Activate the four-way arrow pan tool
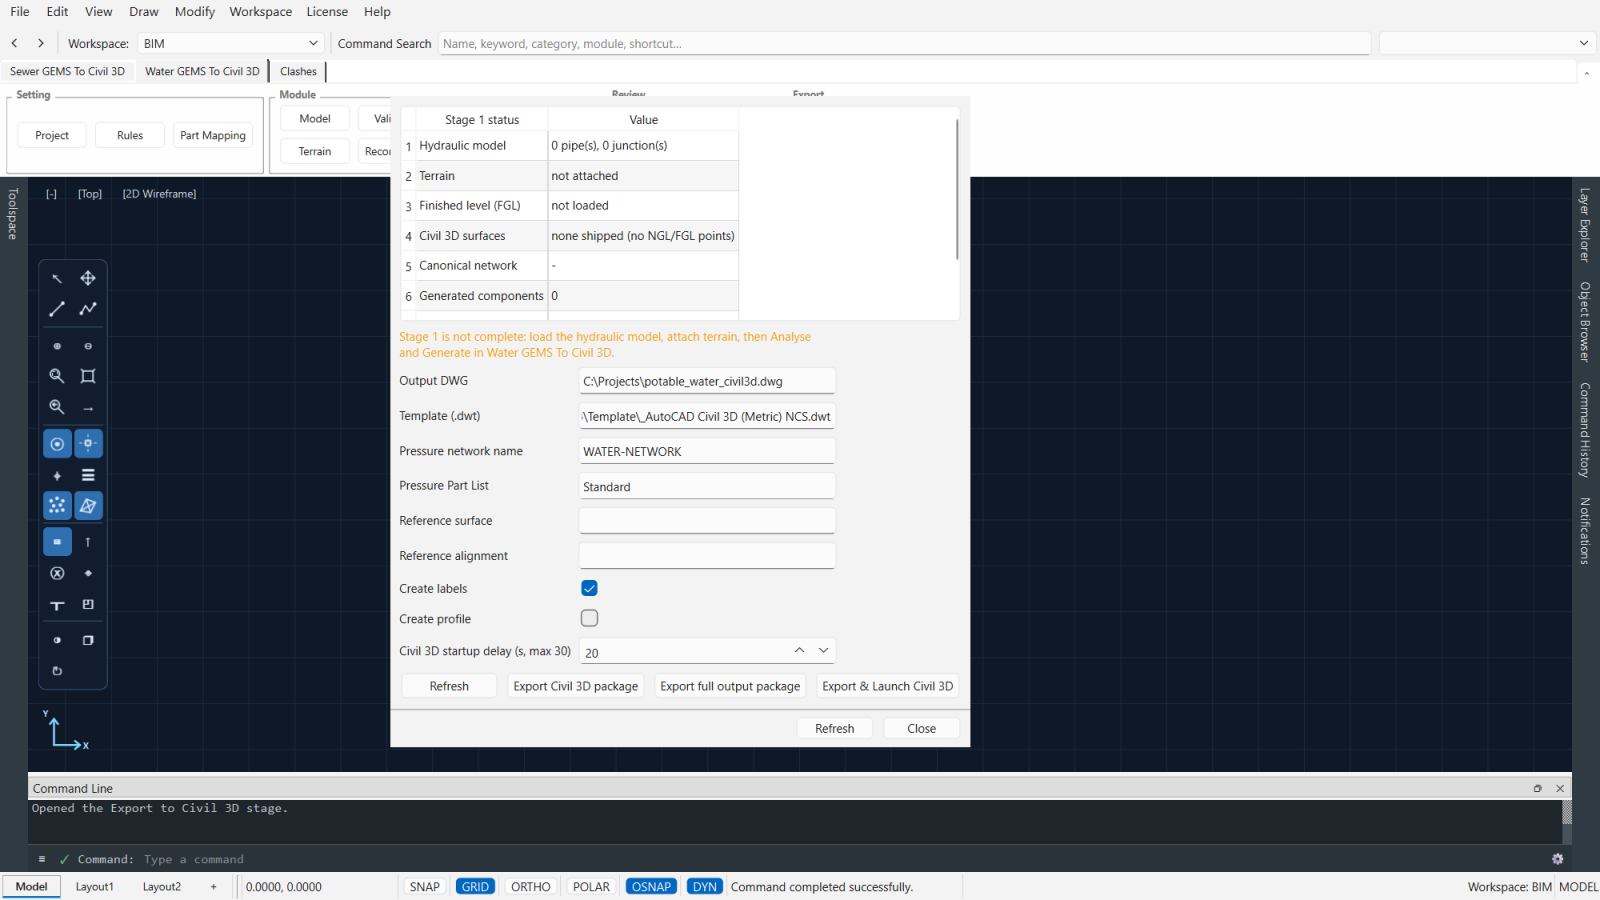 [88, 278]
